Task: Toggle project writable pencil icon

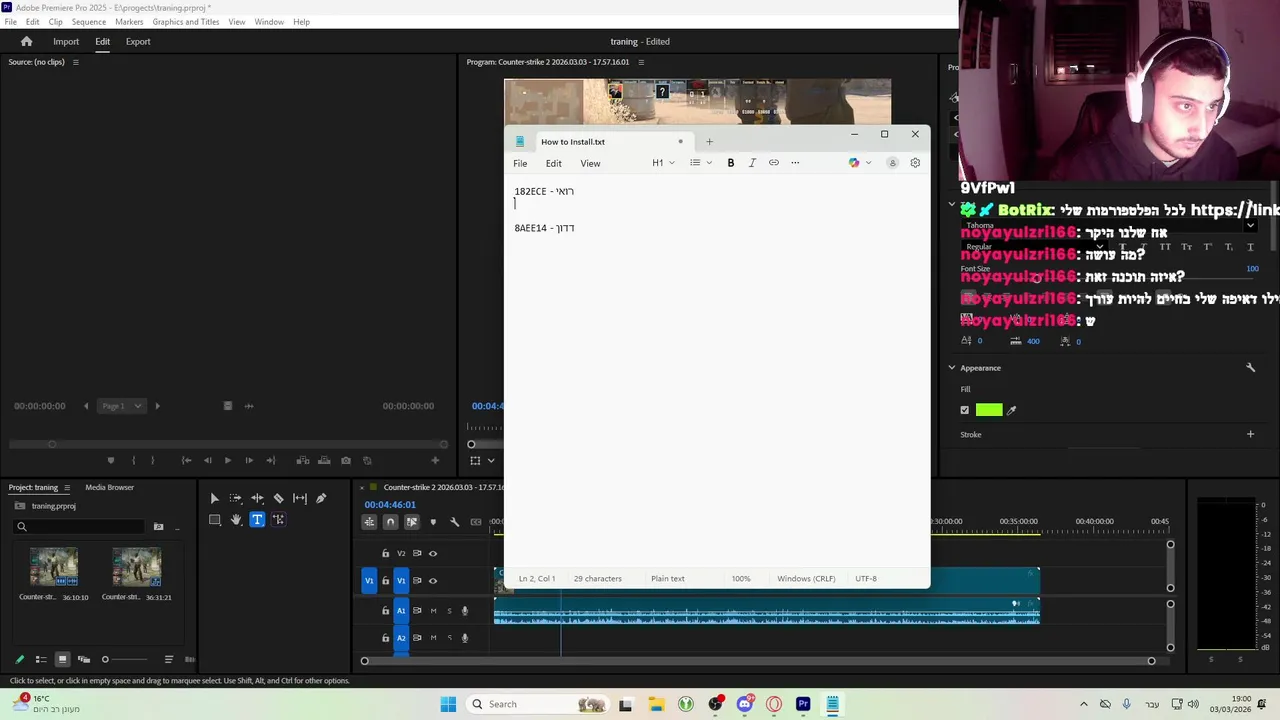Action: coord(19,659)
